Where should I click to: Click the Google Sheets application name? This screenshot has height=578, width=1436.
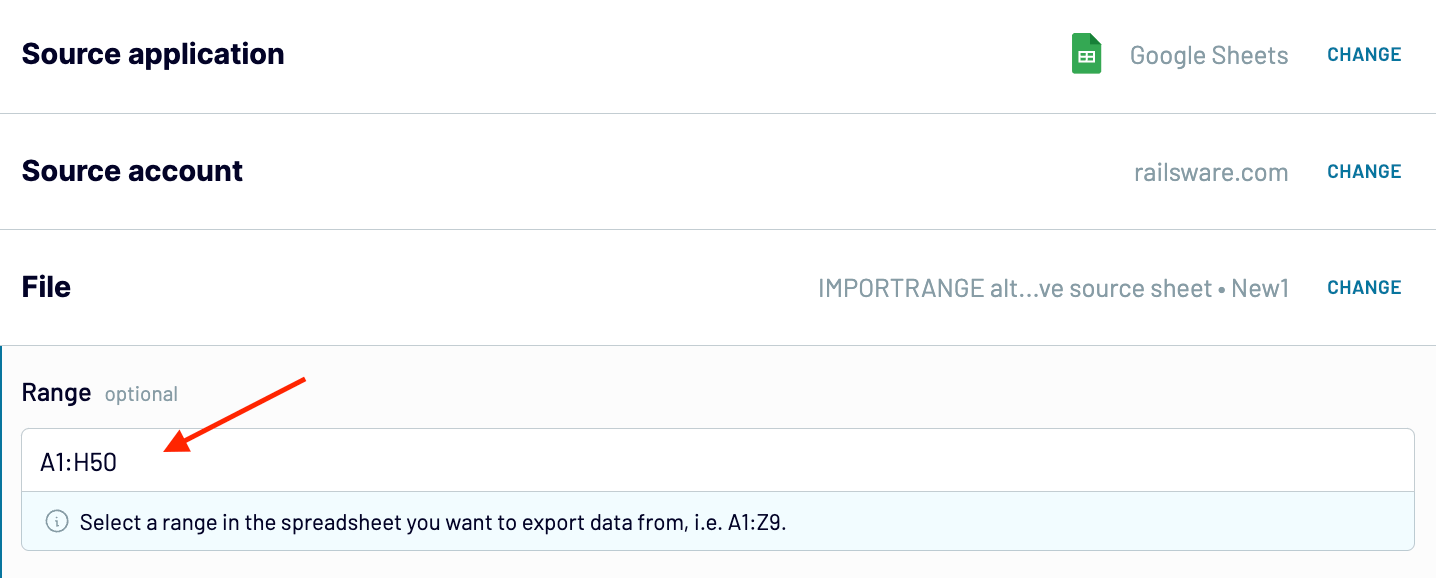(1208, 55)
